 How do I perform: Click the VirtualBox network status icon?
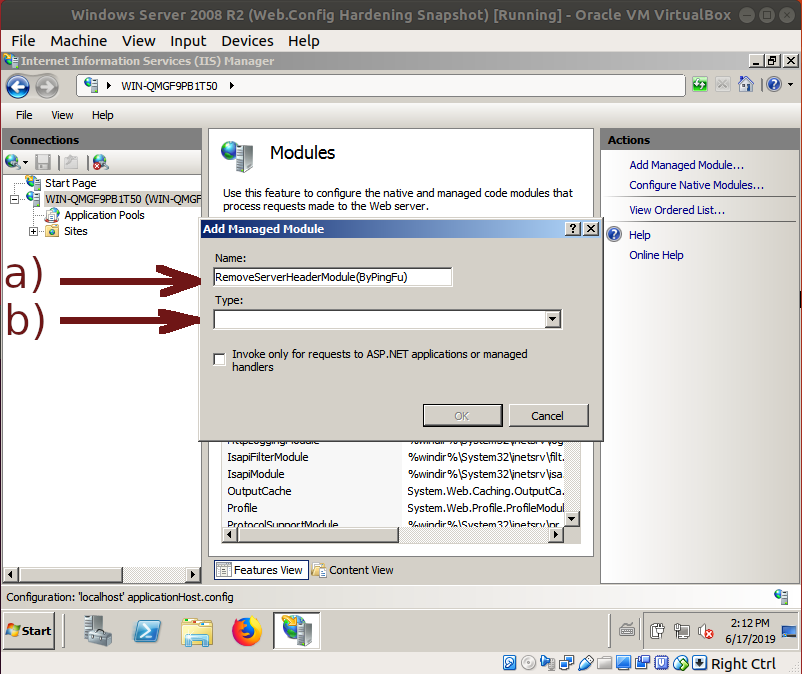[x=567, y=663]
